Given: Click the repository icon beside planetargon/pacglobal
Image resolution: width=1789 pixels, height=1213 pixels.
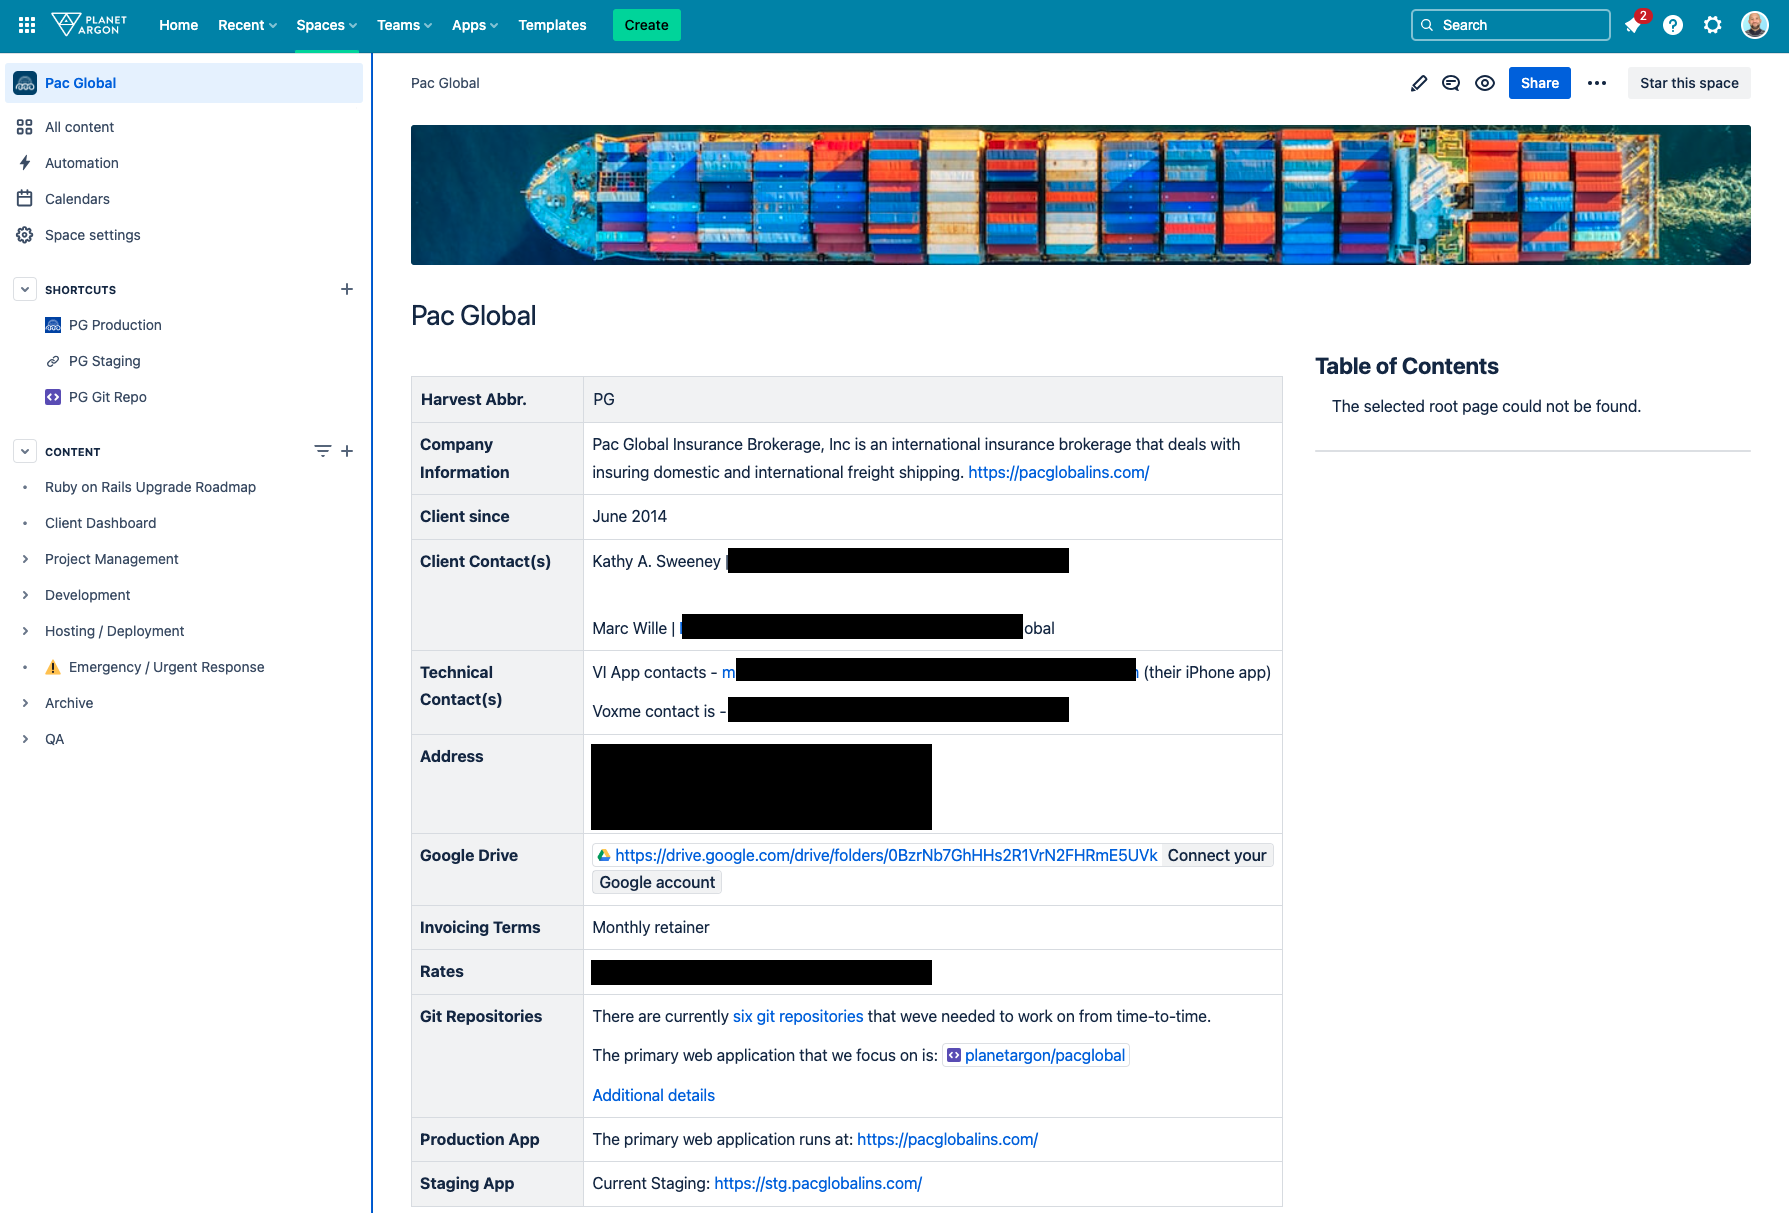Looking at the screenshot, I should click(x=954, y=1055).
